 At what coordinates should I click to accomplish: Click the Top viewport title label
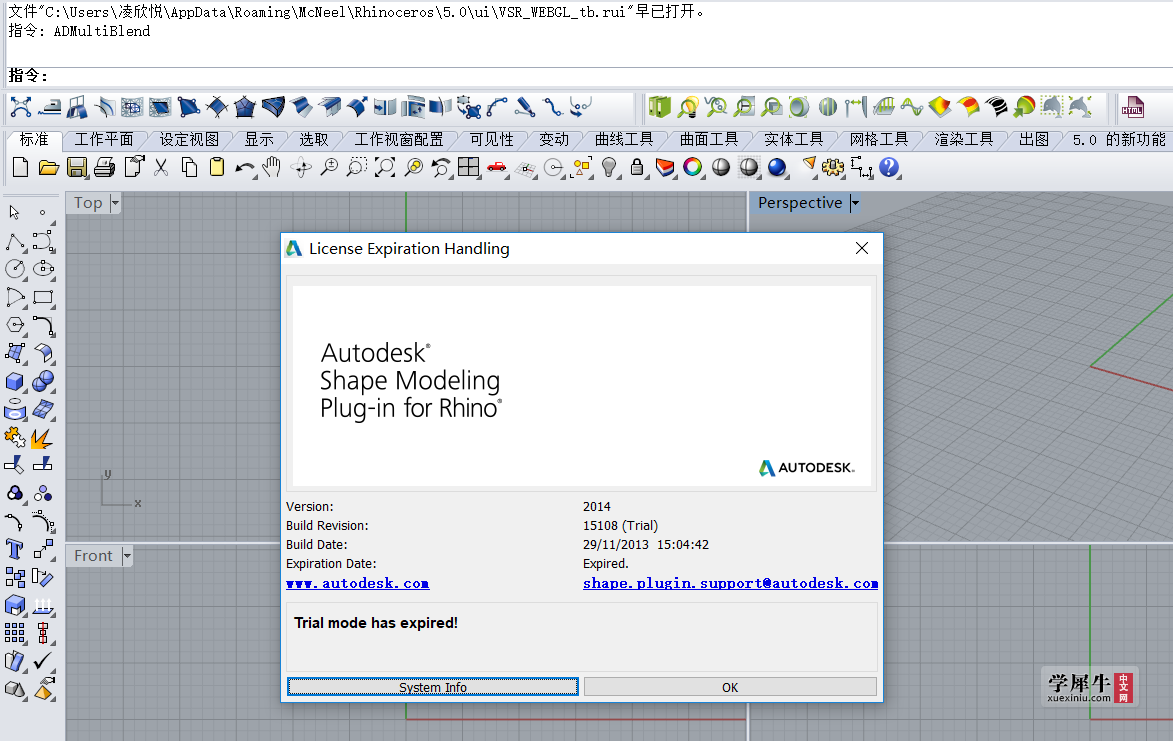click(88, 203)
